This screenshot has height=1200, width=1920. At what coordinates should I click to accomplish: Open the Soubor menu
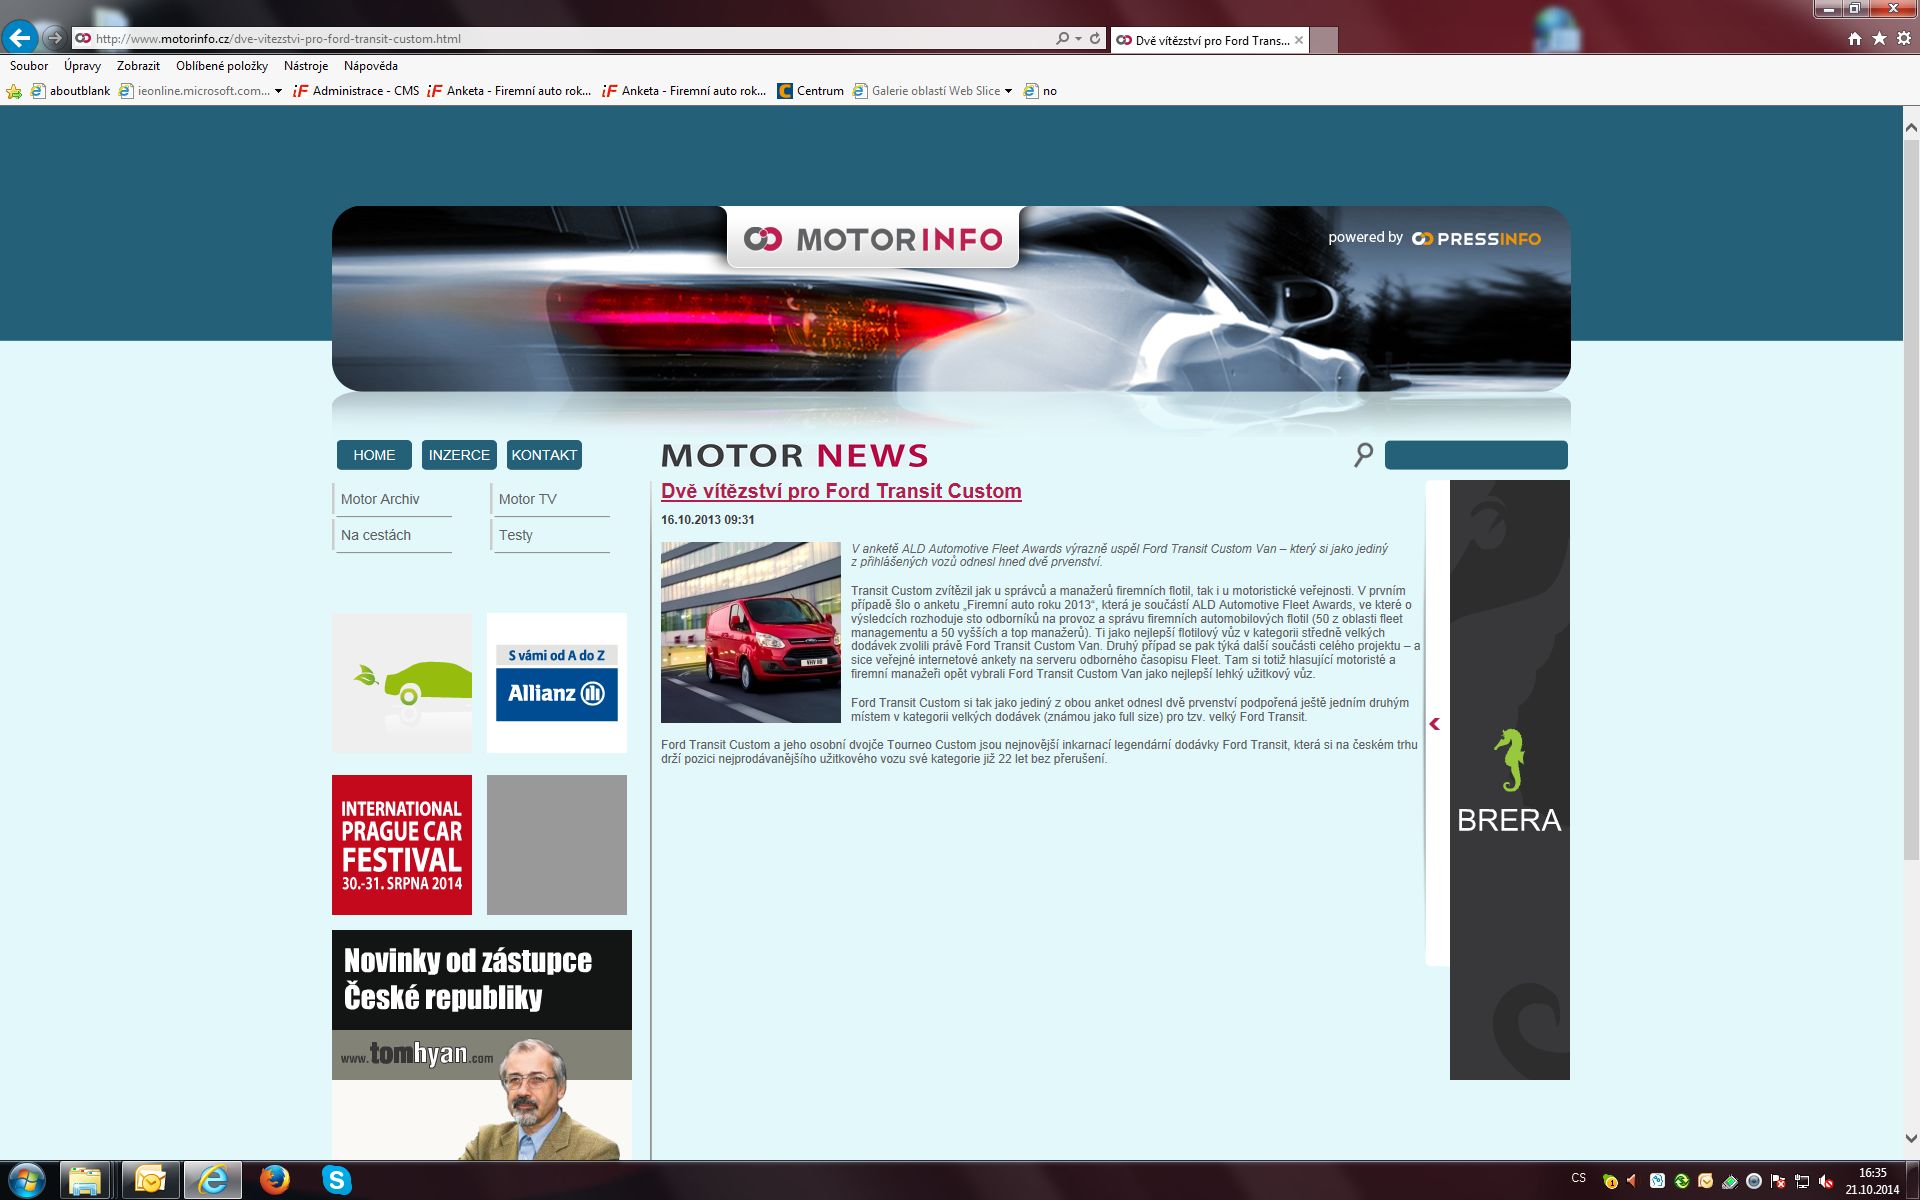click(29, 66)
